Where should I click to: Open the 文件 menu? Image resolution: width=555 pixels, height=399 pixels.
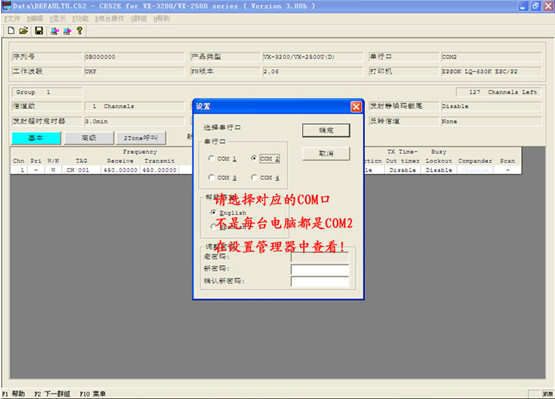click(x=12, y=18)
